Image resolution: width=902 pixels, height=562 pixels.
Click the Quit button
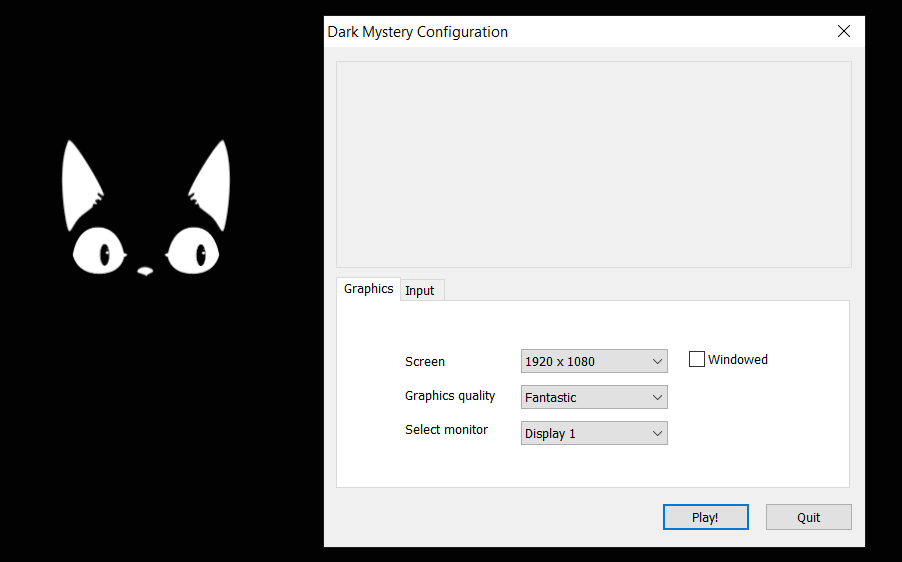pyautogui.click(x=809, y=517)
